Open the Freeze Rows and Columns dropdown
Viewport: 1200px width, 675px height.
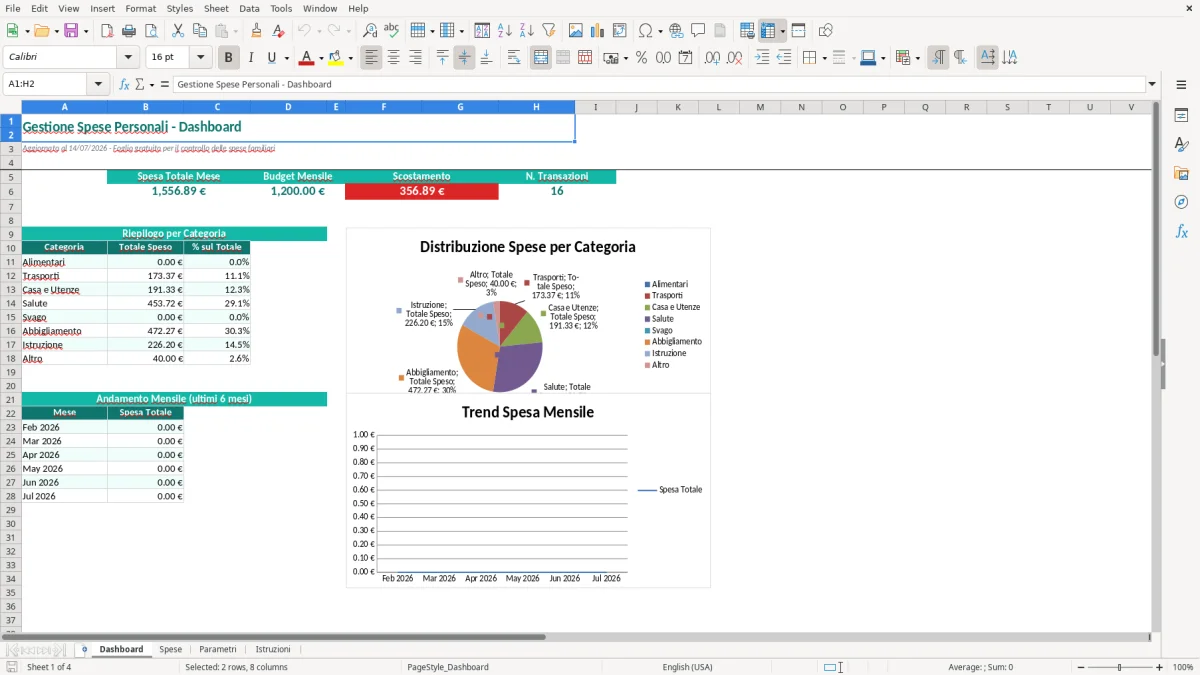(783, 31)
